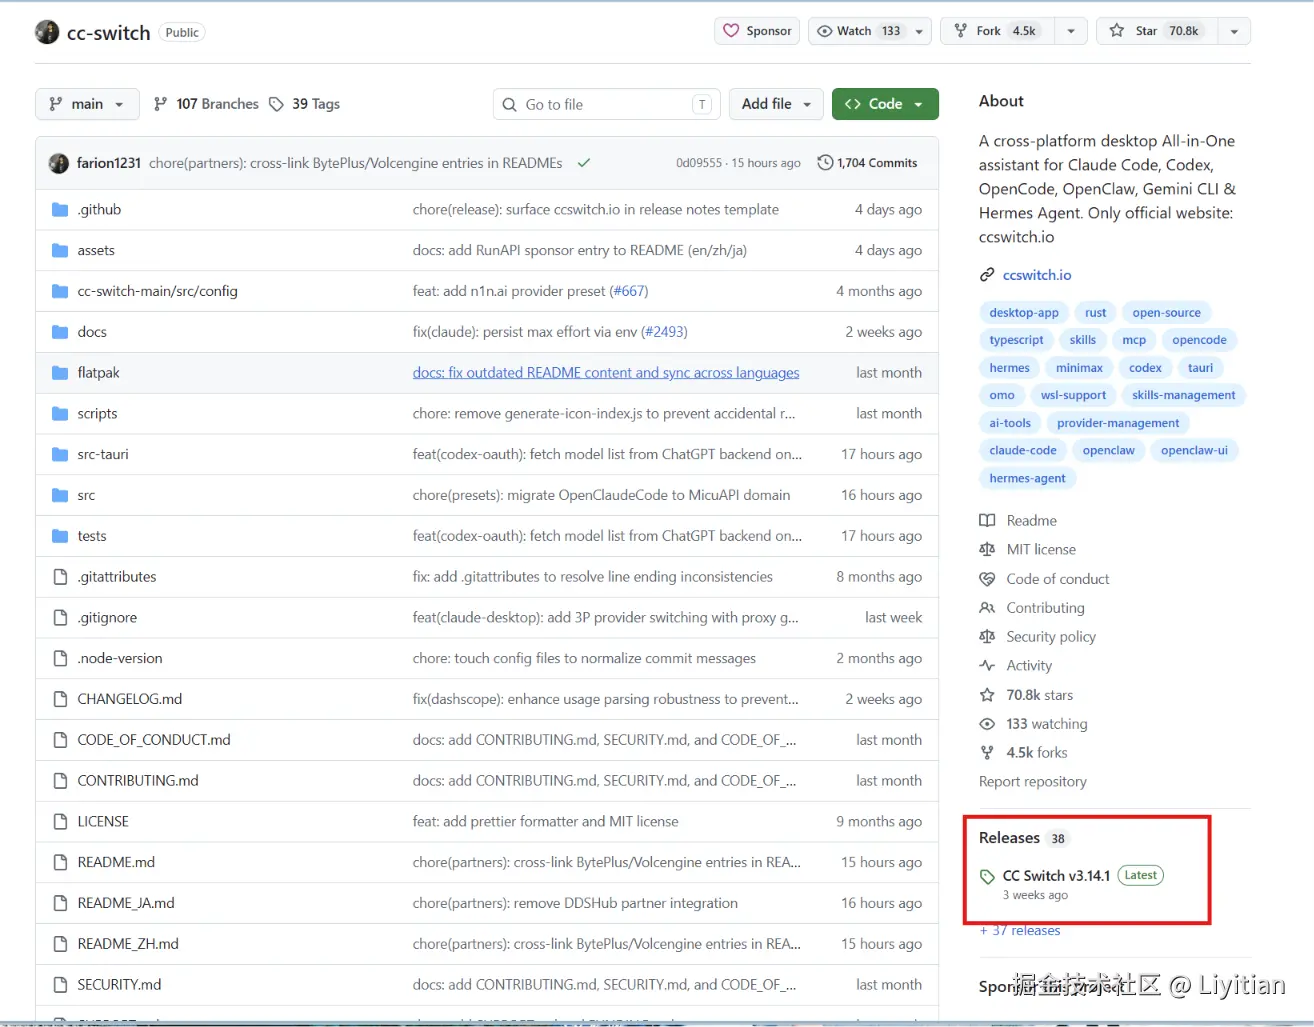Open the 1,704 Commits history
Image resolution: width=1314 pixels, height=1027 pixels.
coord(868,163)
